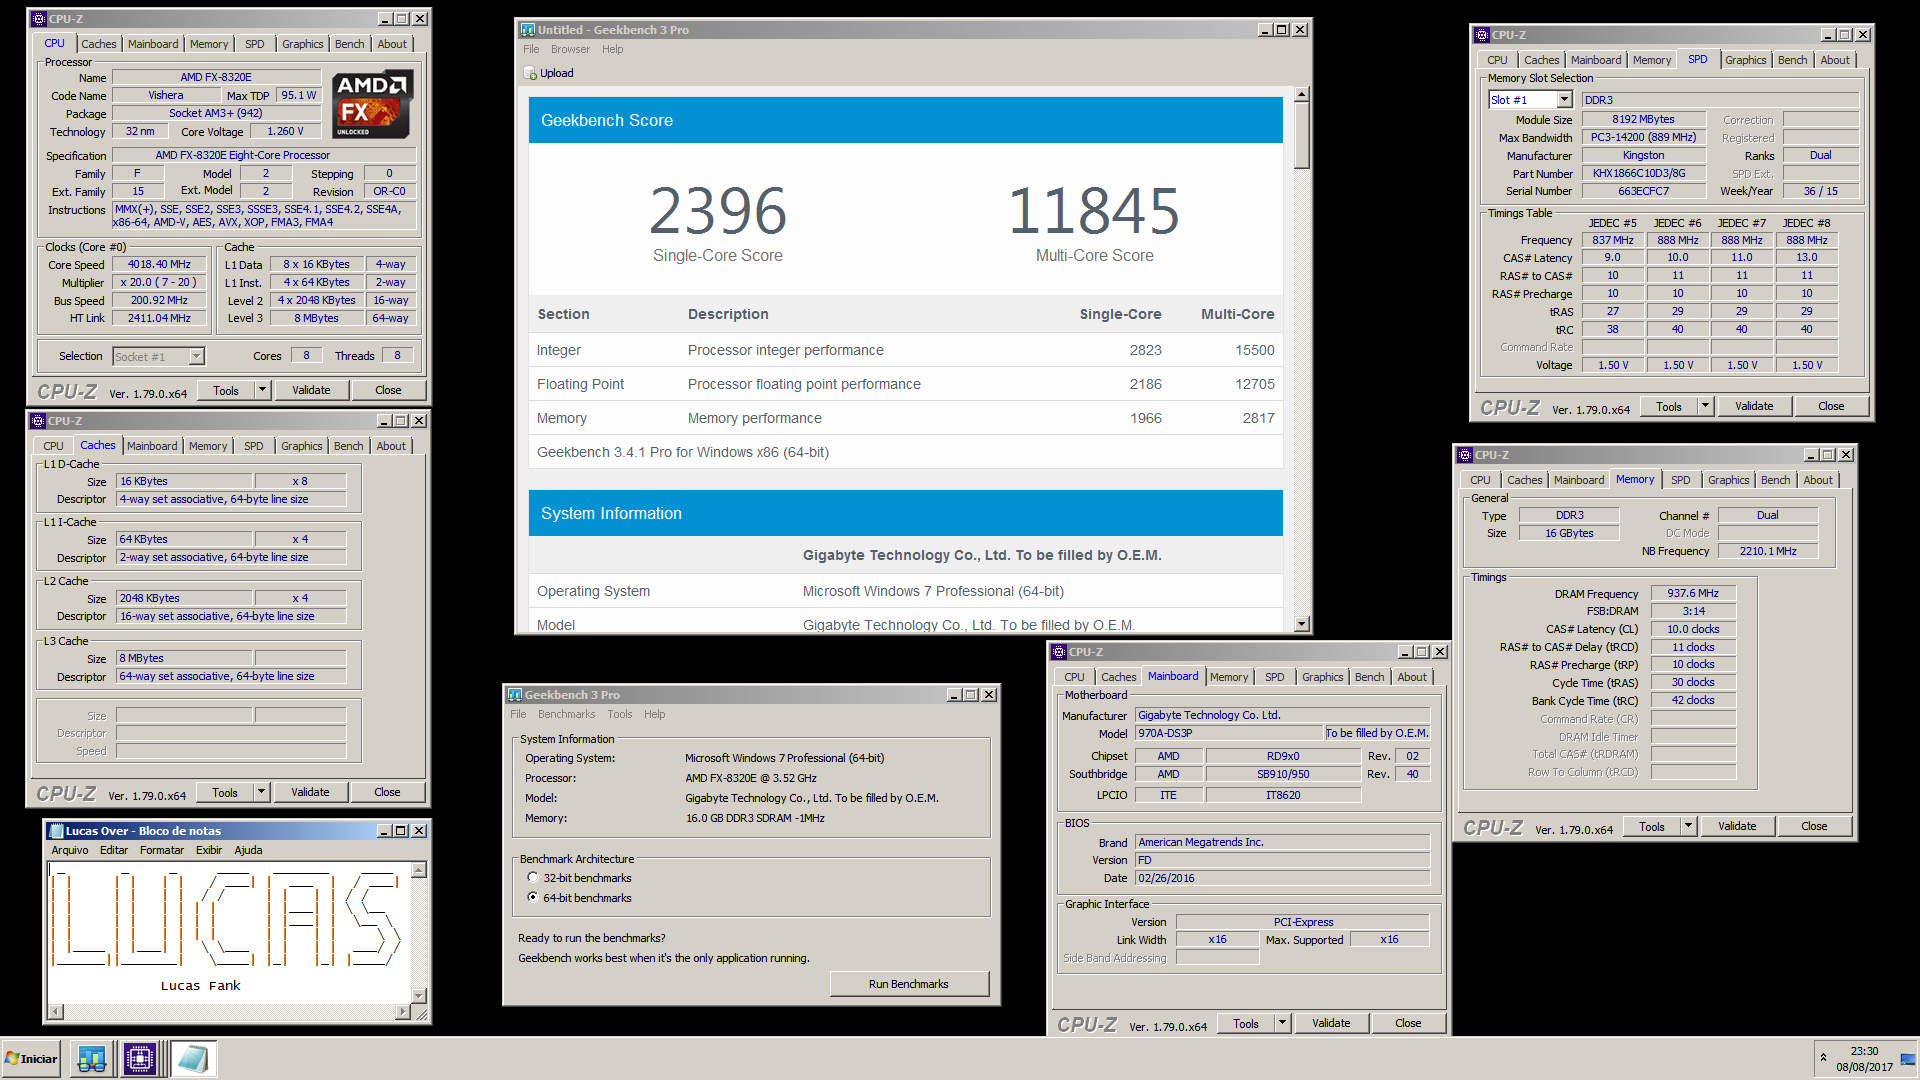Image resolution: width=1920 pixels, height=1080 pixels.
Task: Click inside Notepad text area on Lucas Fank
Action: point(200,986)
